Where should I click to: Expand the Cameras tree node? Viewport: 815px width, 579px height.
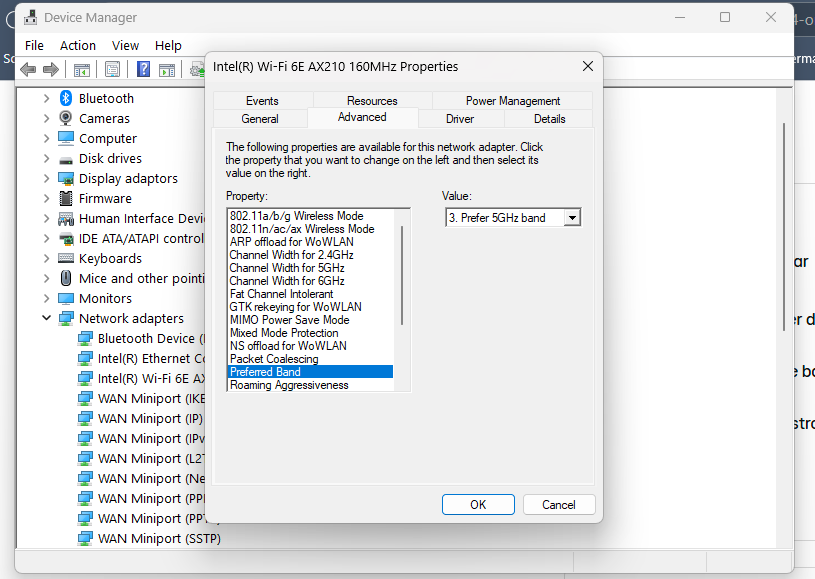pos(46,119)
